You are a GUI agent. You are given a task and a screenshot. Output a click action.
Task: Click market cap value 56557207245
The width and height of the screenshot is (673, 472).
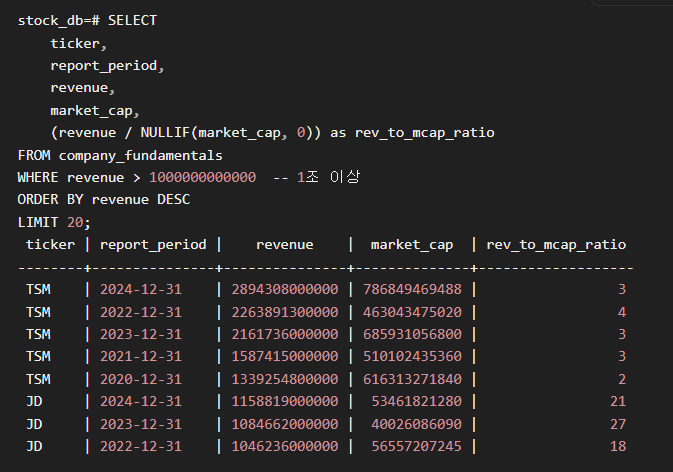pyautogui.click(x=416, y=447)
